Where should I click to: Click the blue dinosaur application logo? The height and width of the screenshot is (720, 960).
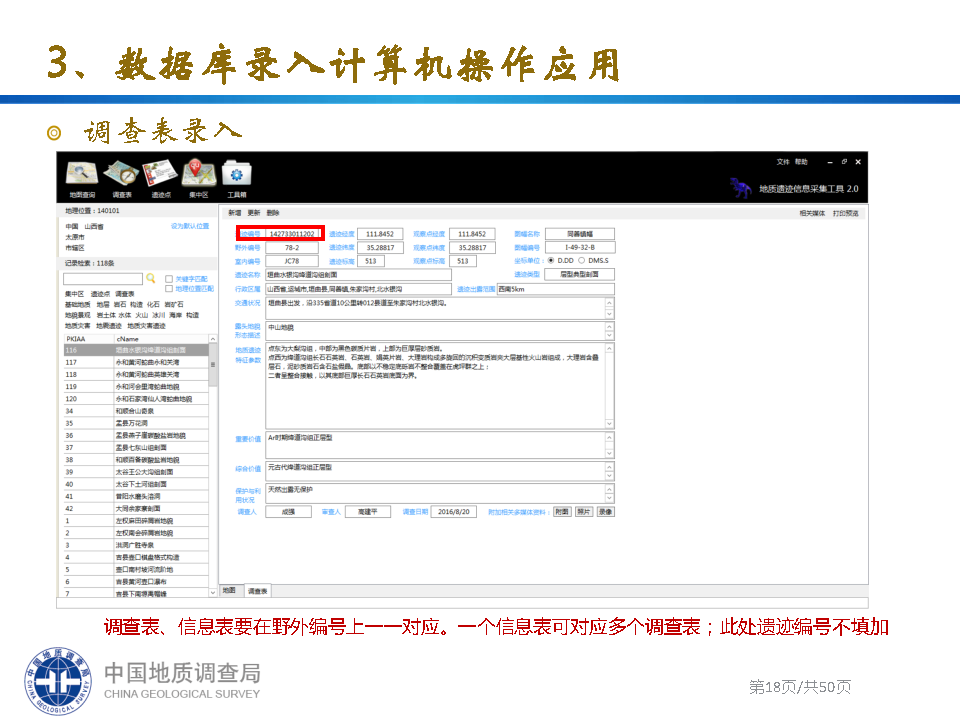coord(741,188)
